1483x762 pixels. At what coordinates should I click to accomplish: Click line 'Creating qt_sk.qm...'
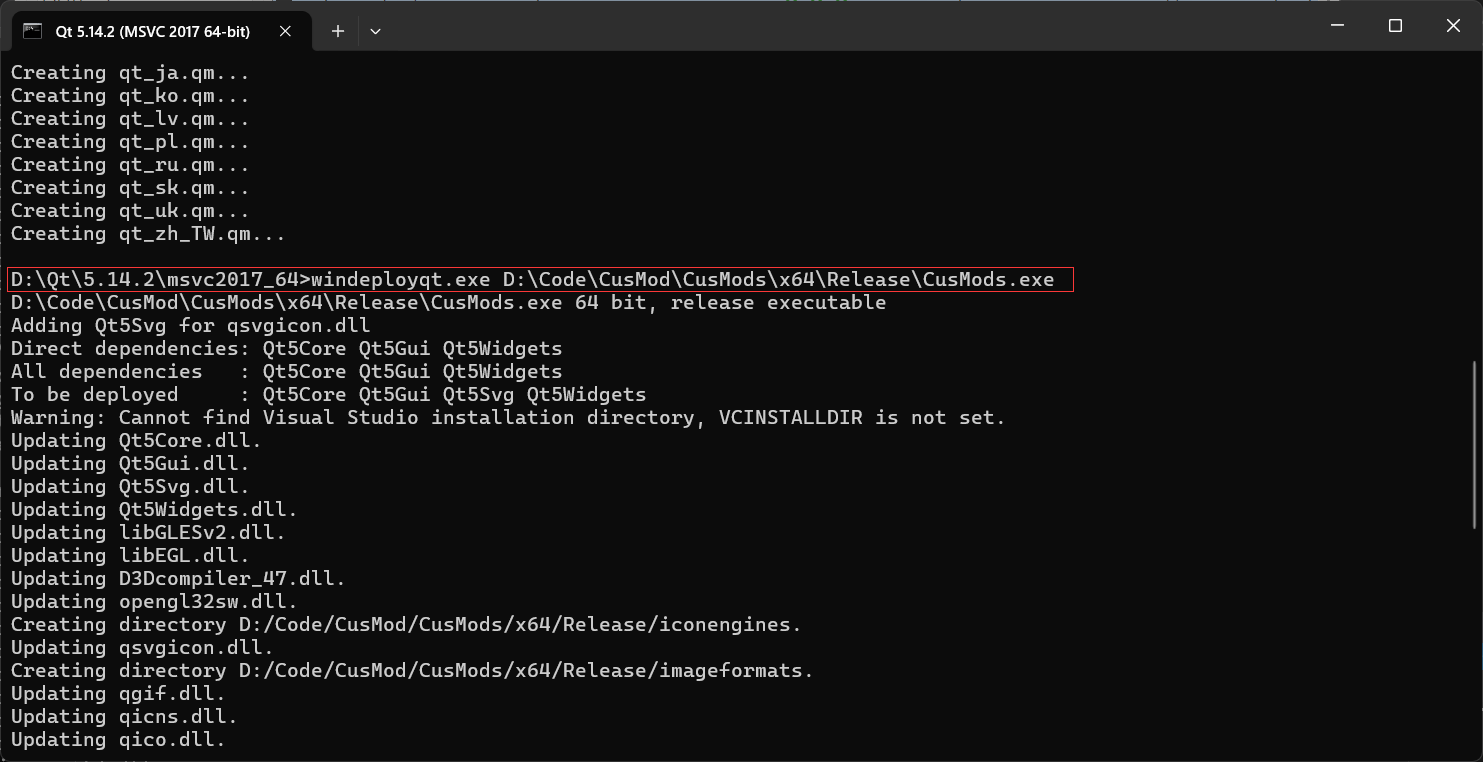point(130,188)
